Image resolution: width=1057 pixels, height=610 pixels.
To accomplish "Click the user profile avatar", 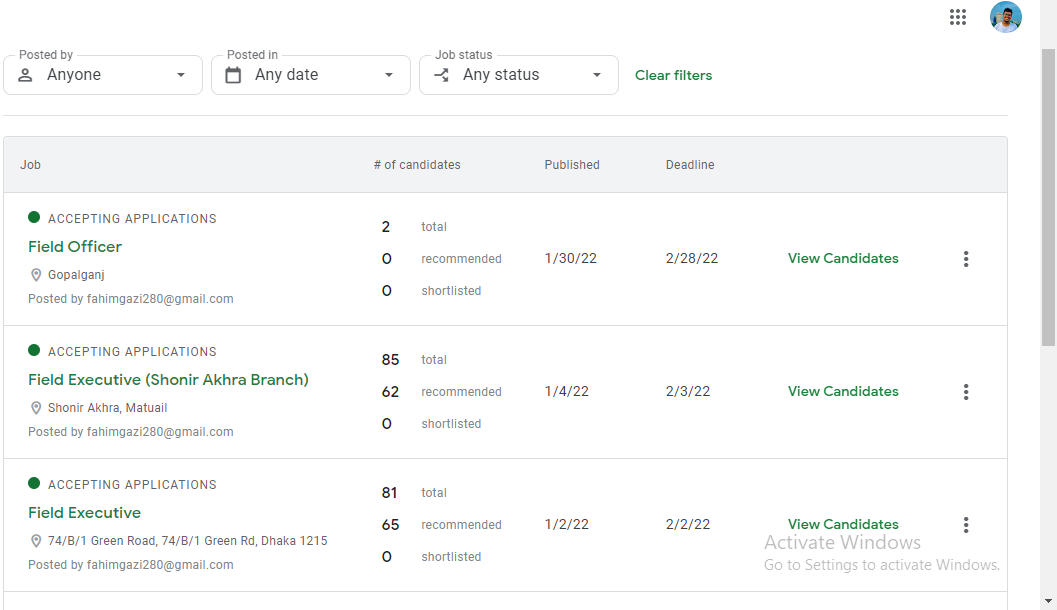I will point(1005,17).
